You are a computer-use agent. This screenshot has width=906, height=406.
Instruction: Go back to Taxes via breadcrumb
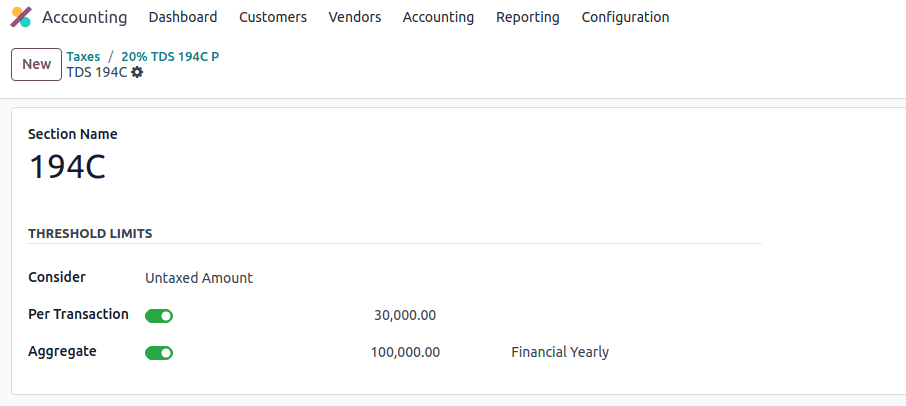pyautogui.click(x=83, y=57)
